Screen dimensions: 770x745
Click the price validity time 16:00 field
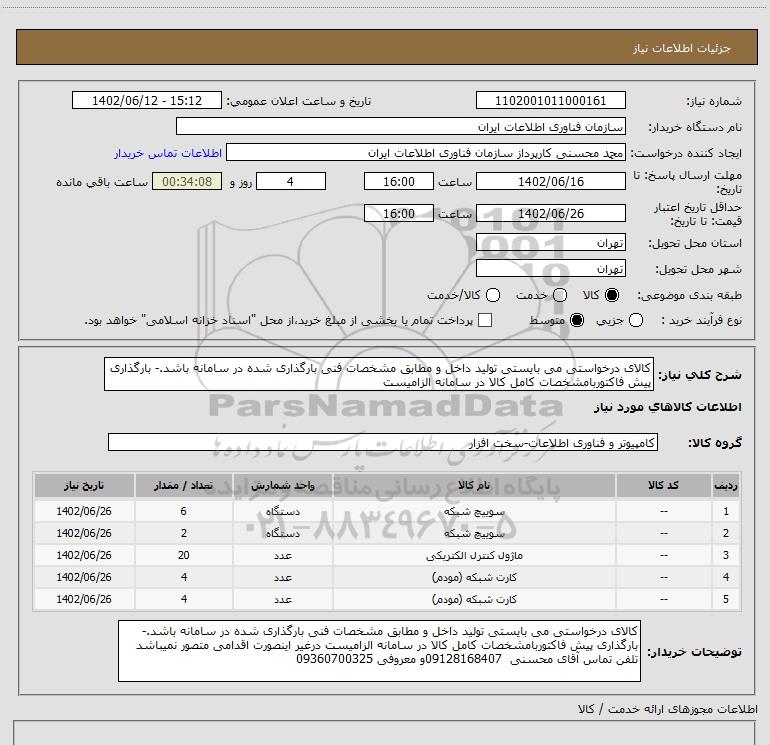tap(399, 214)
